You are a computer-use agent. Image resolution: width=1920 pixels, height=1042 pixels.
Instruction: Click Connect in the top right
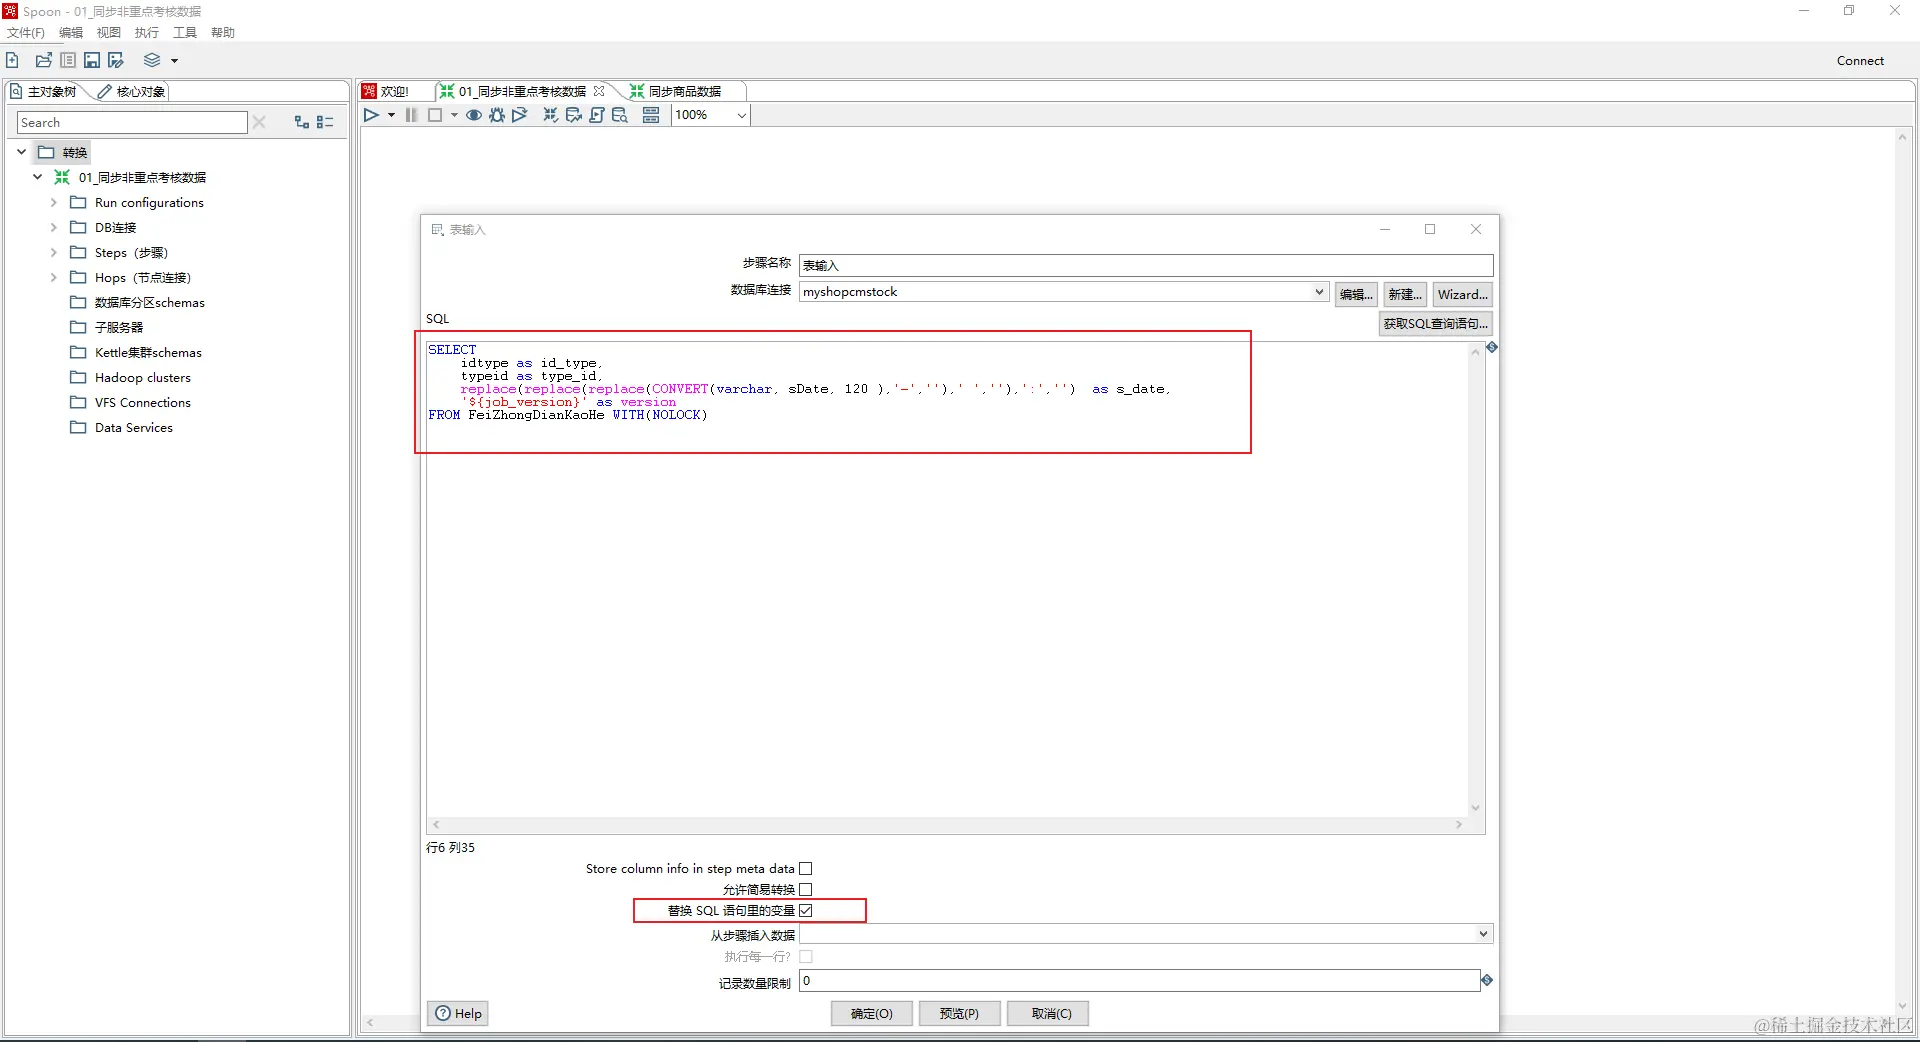point(1860,61)
